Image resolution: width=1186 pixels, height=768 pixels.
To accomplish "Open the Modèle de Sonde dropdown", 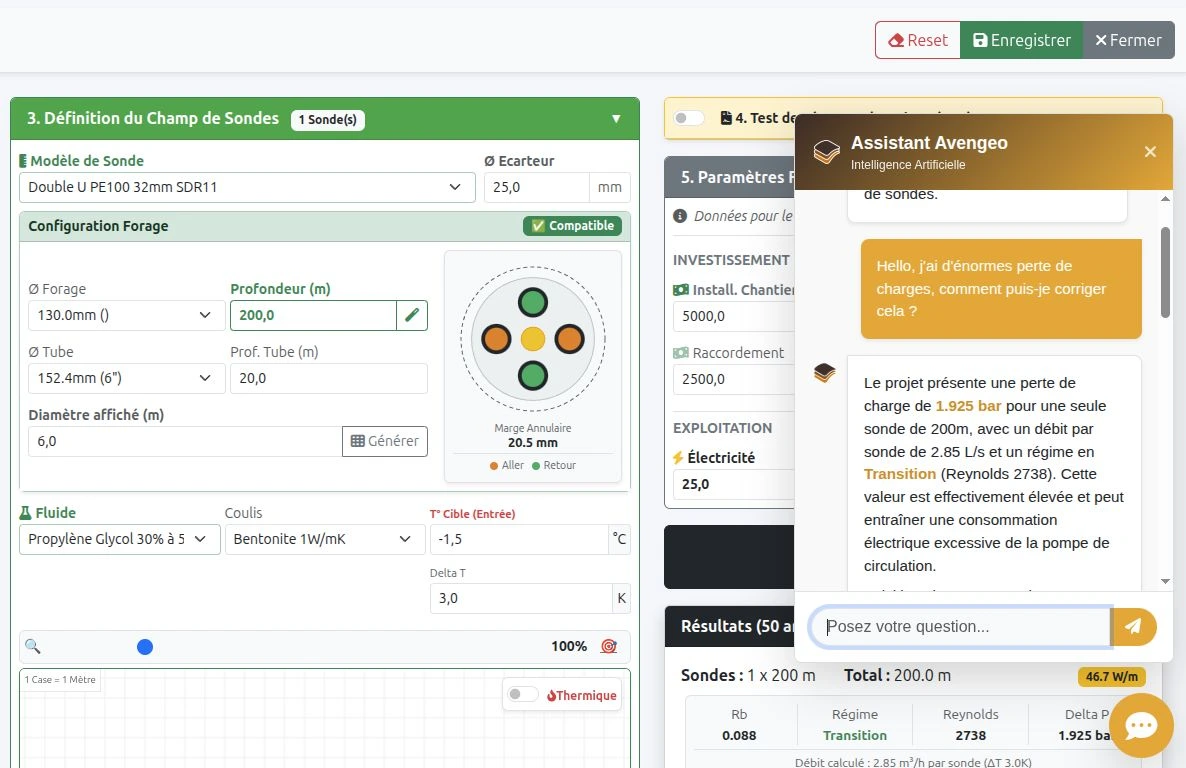I will coord(247,187).
